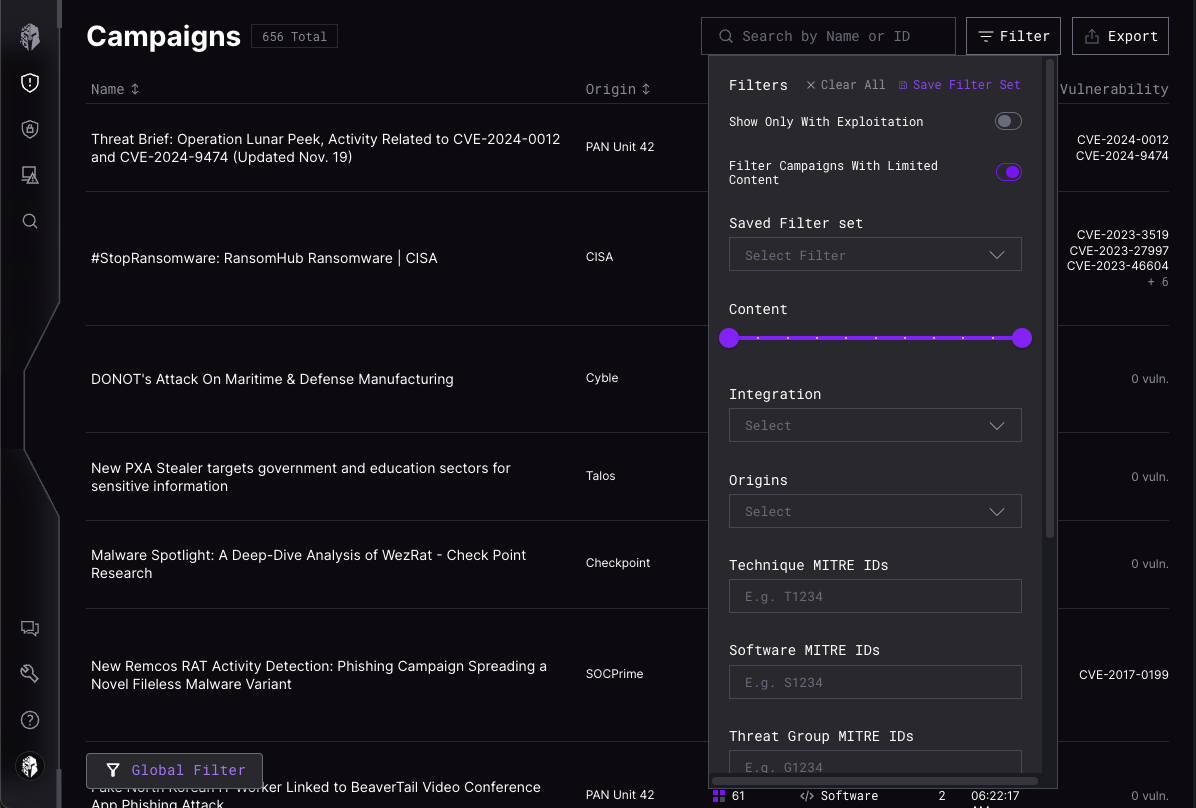Sort campaigns by Origin column header
This screenshot has width=1196, height=808.
click(x=617, y=89)
